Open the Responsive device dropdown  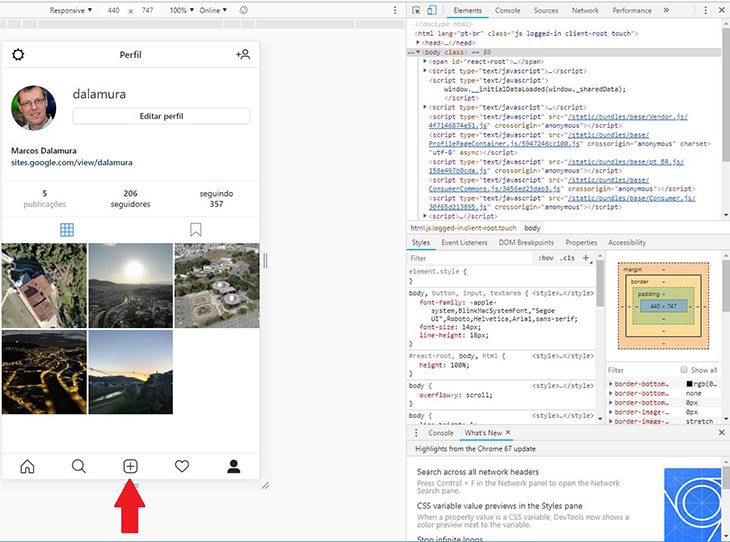(x=71, y=10)
